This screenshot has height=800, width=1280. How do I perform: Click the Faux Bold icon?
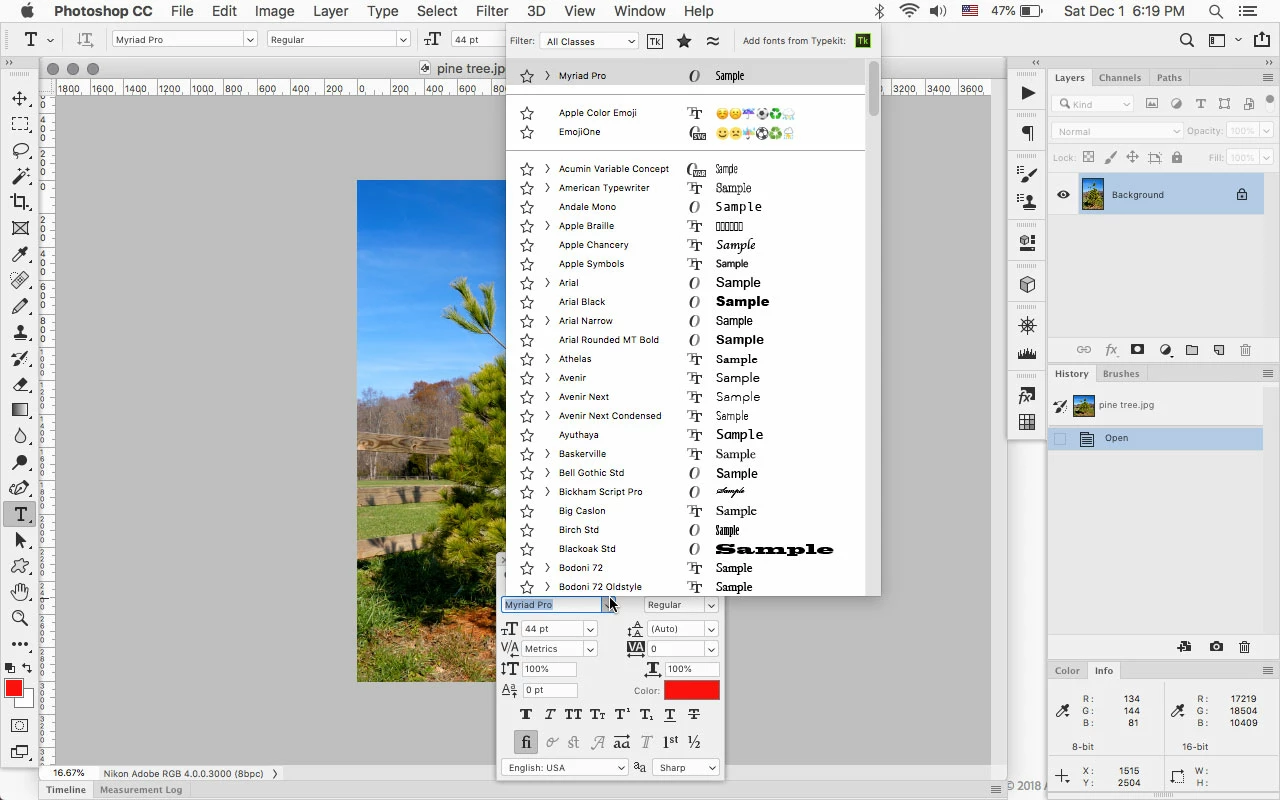pos(526,714)
